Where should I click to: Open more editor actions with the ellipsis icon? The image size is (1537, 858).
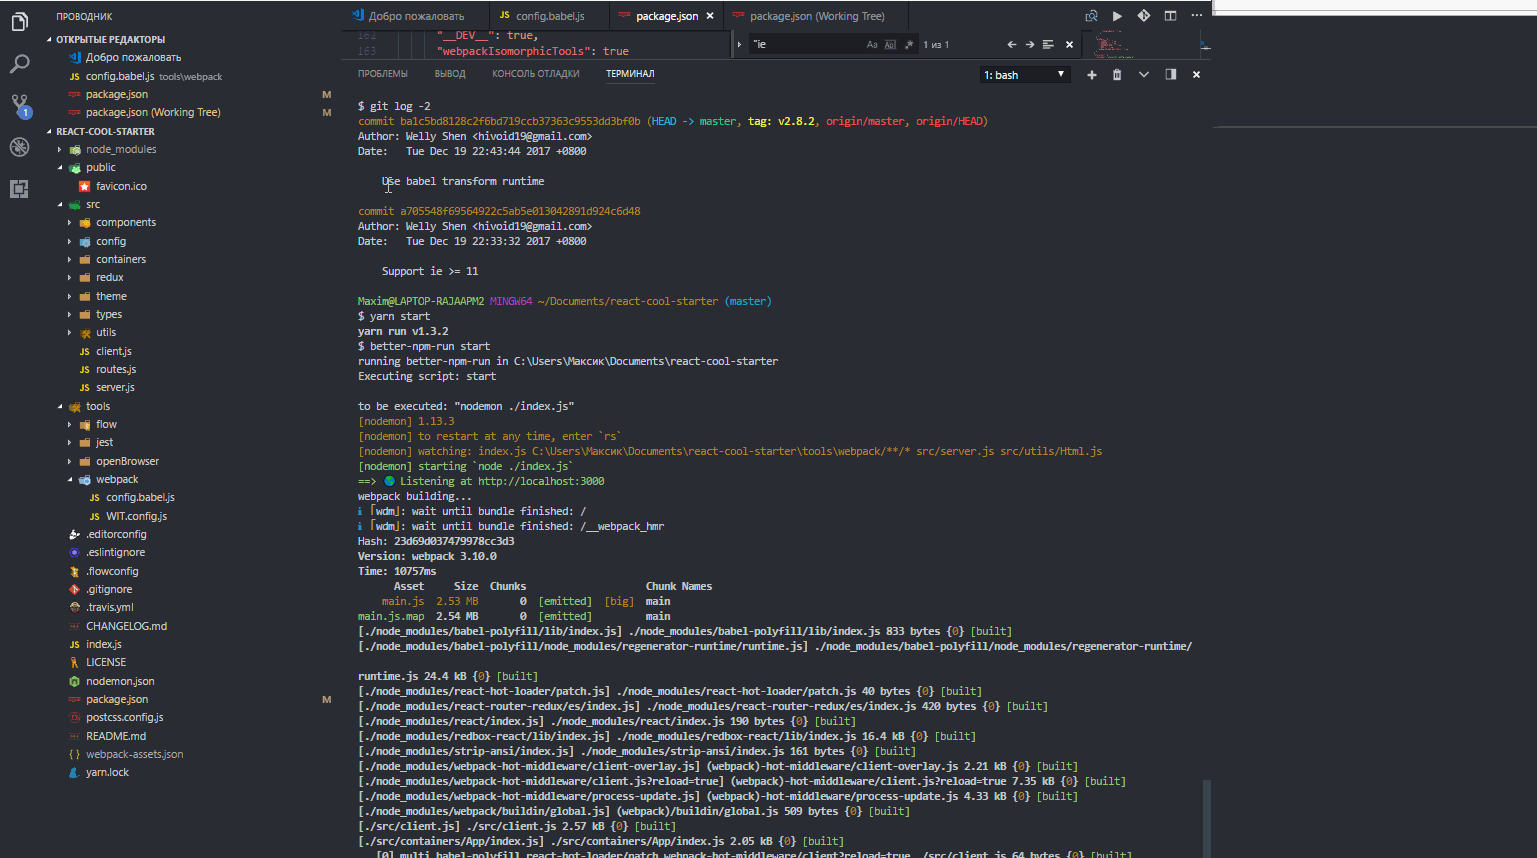1196,15
